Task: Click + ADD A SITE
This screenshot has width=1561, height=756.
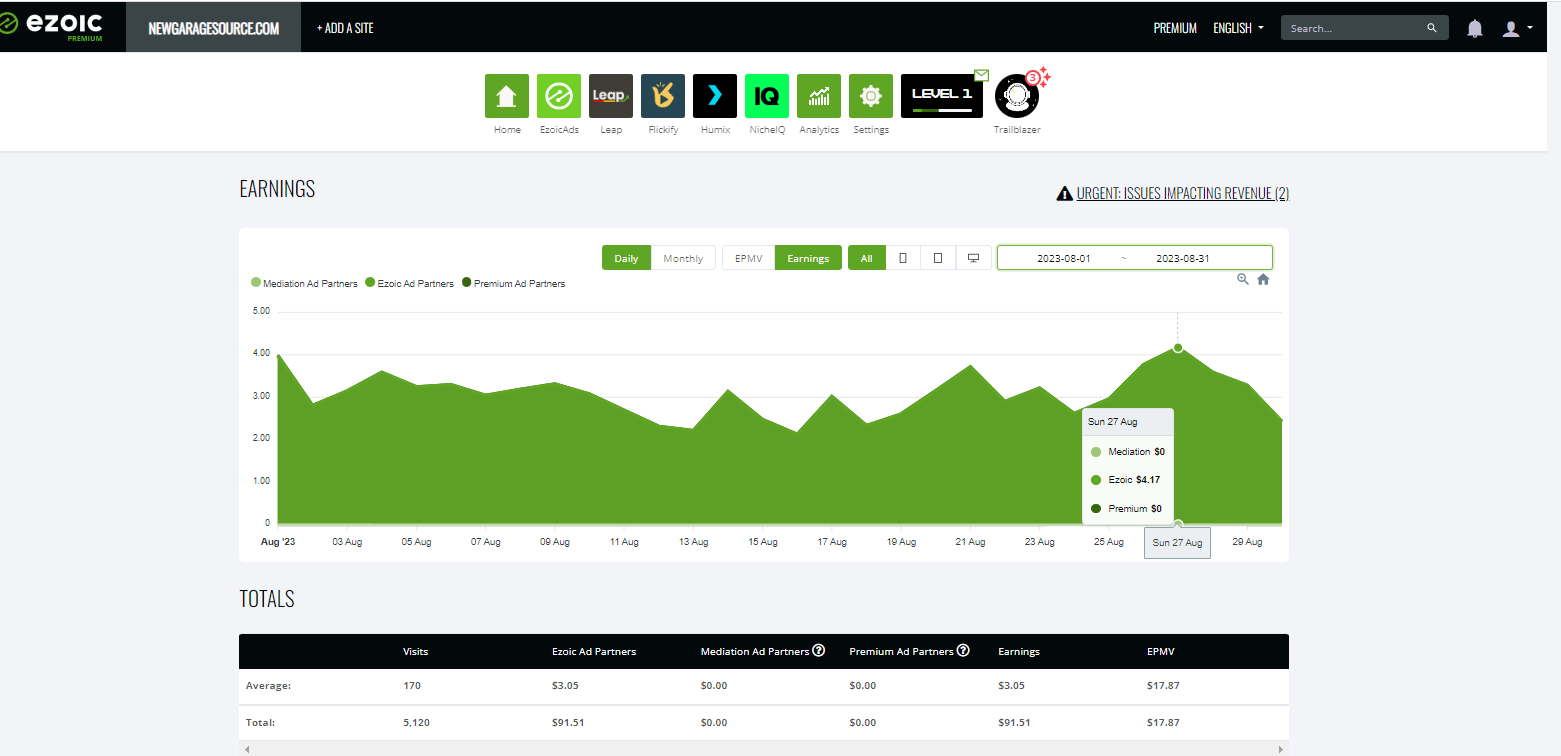Action: pyautogui.click(x=345, y=28)
